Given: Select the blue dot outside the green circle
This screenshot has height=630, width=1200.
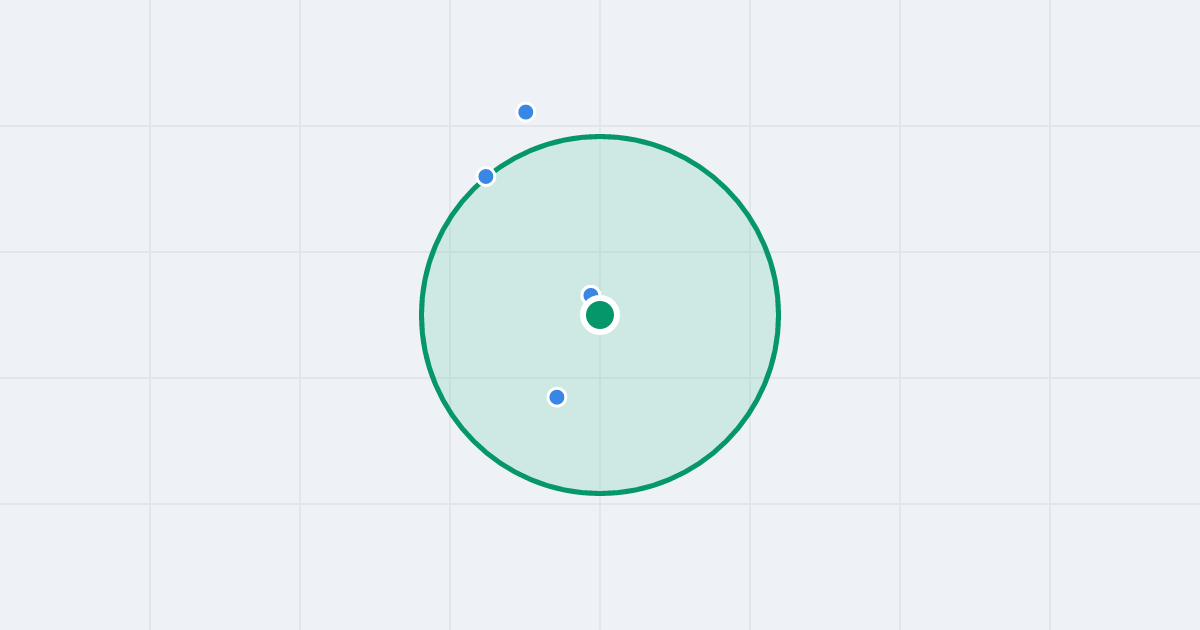Looking at the screenshot, I should [526, 112].
